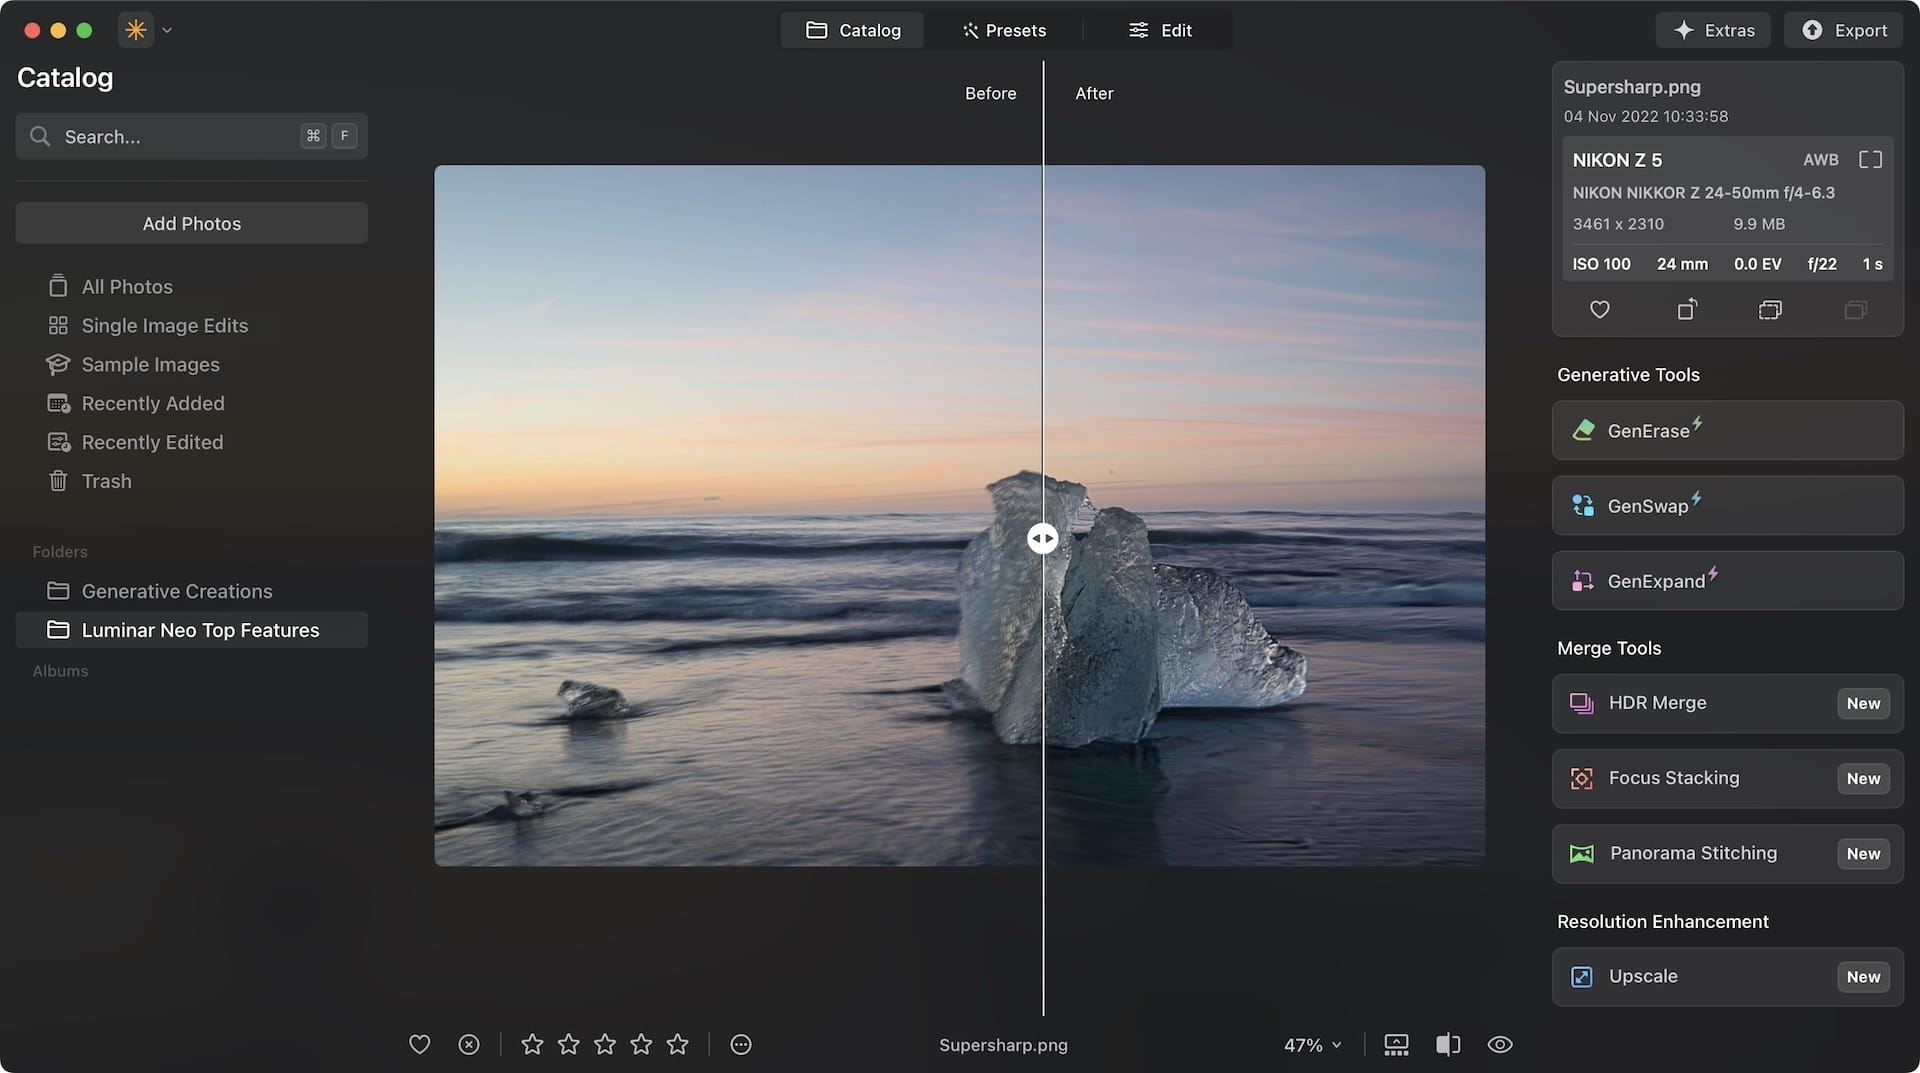Rate the photo one star

pos(532,1045)
